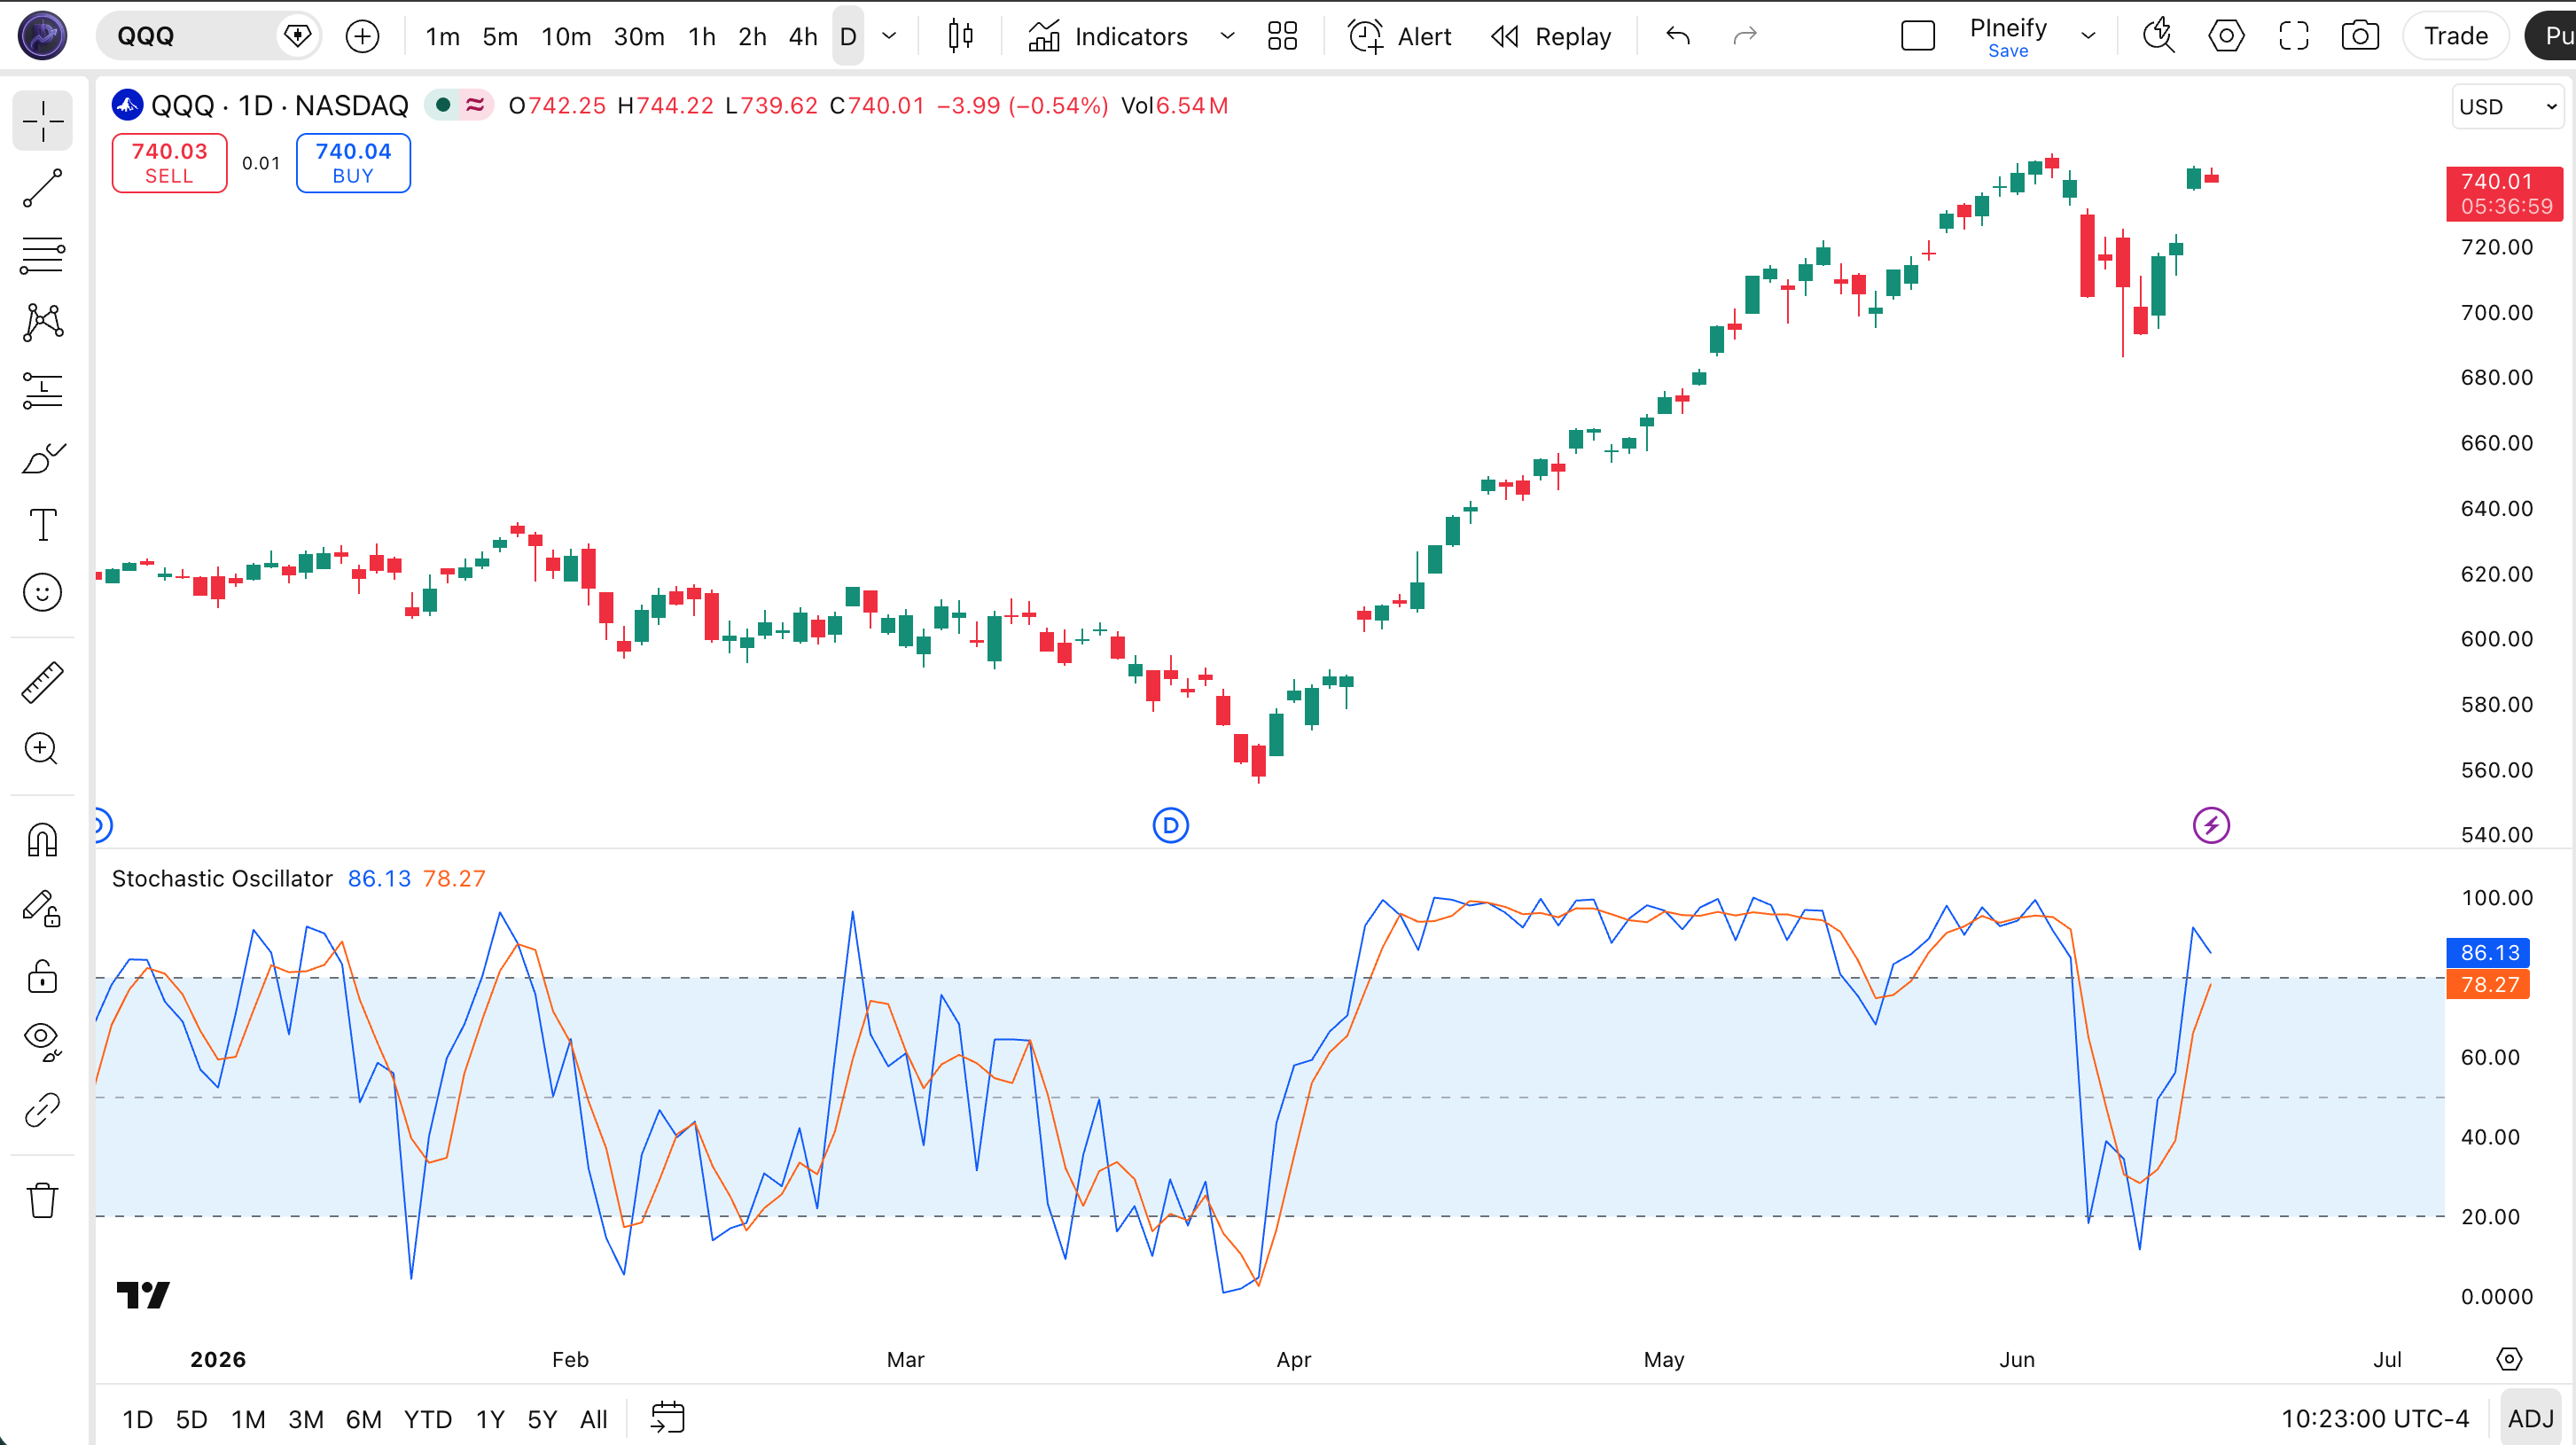Viewport: 2576px width, 1445px height.
Task: Set the date range to 6M
Action: click(364, 1418)
